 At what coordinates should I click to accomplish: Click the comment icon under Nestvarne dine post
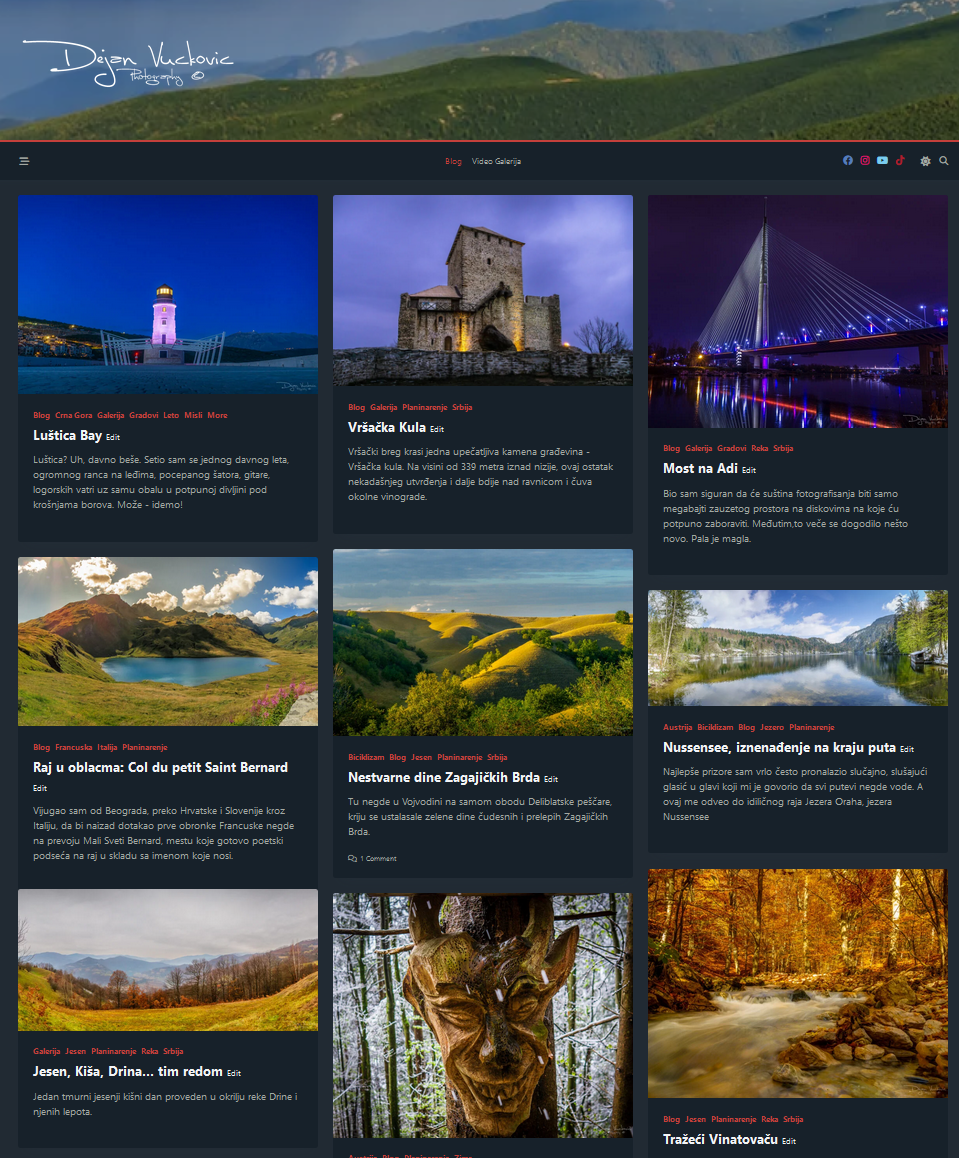(351, 857)
